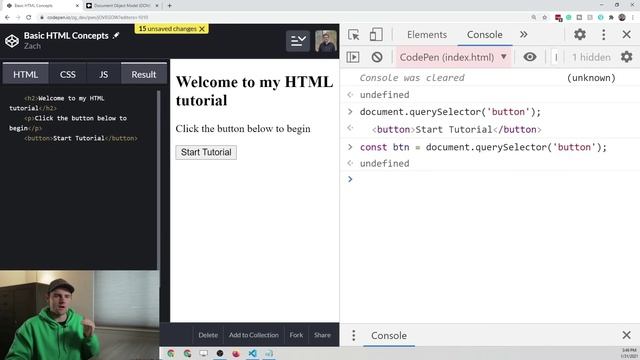Screen dimensions: 640x360
Task: Switch to the JS editor tab
Action: coord(104,74)
